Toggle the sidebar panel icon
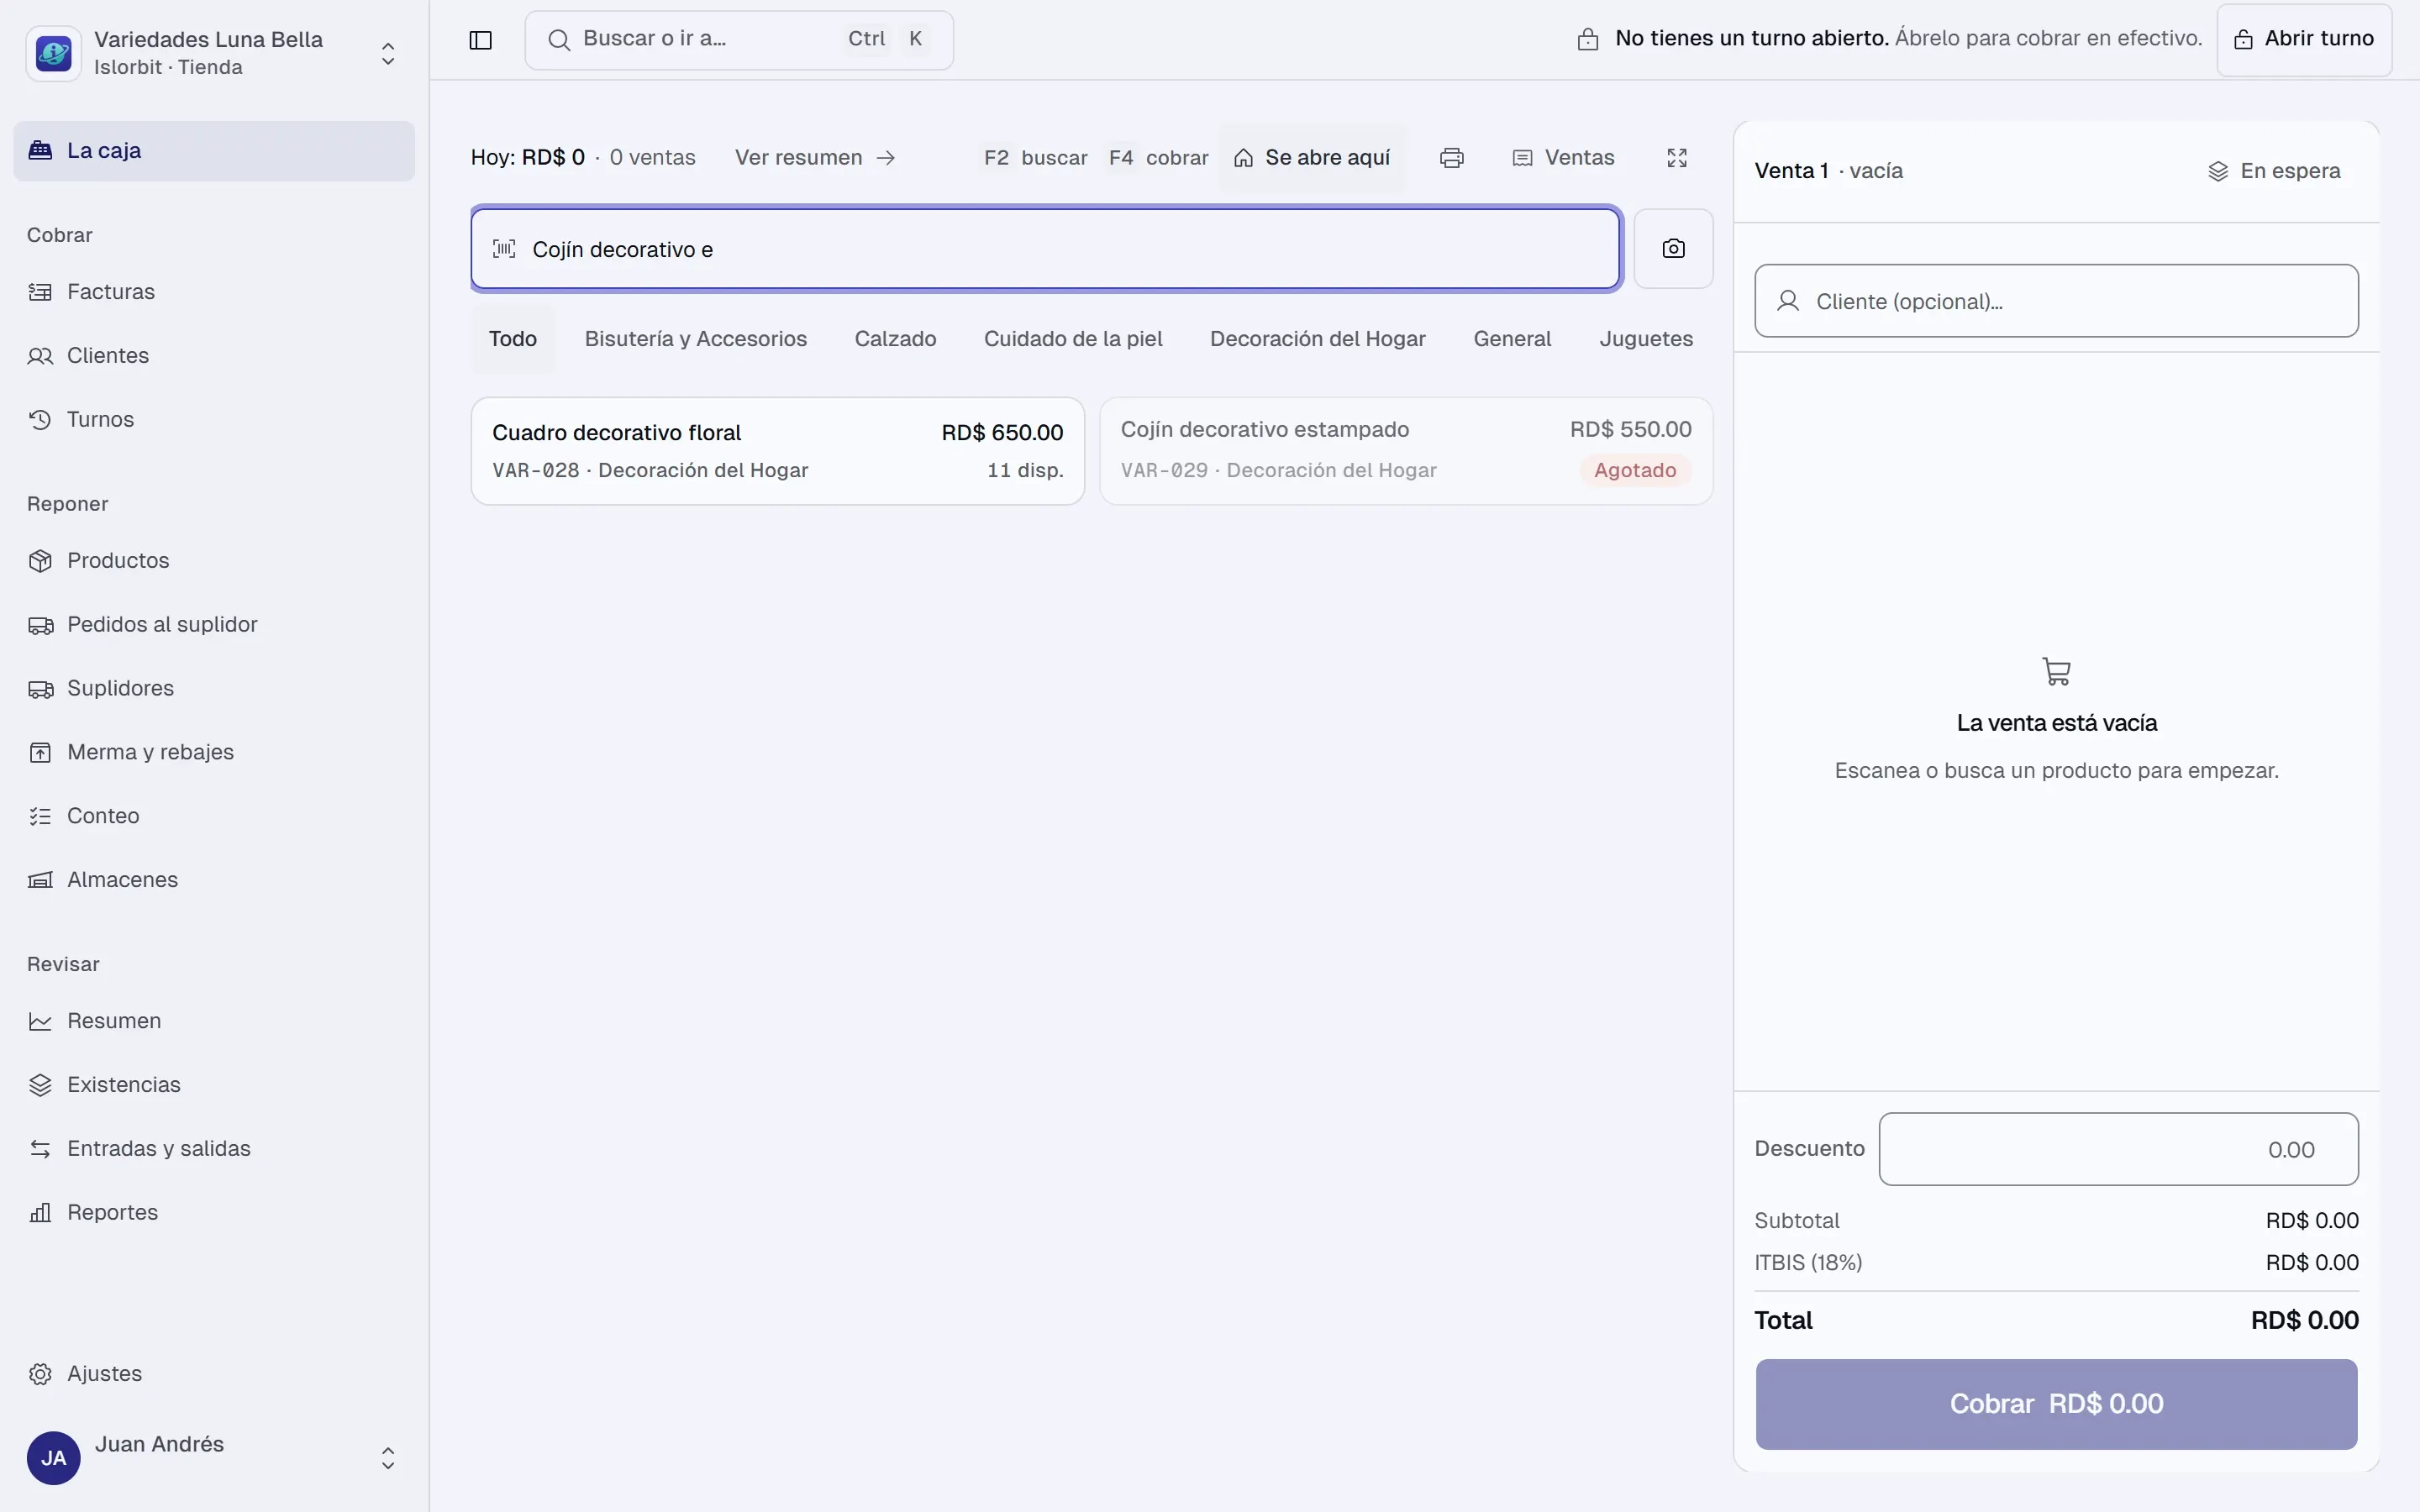This screenshot has height=1512, width=2420. [480, 40]
